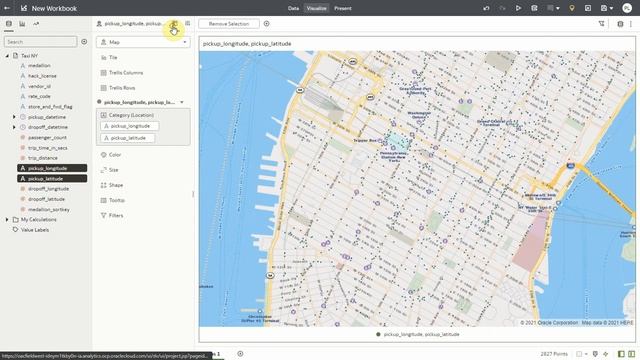This screenshot has width=640, height=360.
Task: Open the visualization three-dot menu
Action: pyautogui.click(x=631, y=24)
